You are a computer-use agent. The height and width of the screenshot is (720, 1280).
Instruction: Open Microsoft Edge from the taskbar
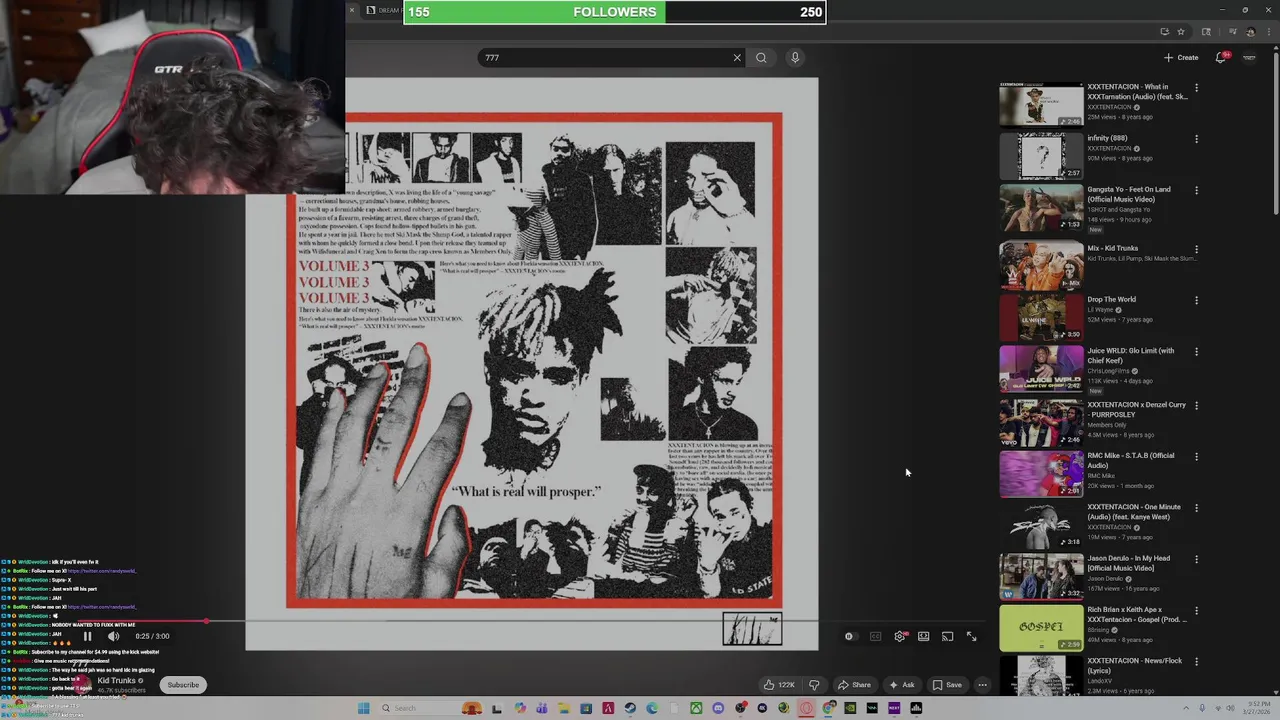coord(652,708)
